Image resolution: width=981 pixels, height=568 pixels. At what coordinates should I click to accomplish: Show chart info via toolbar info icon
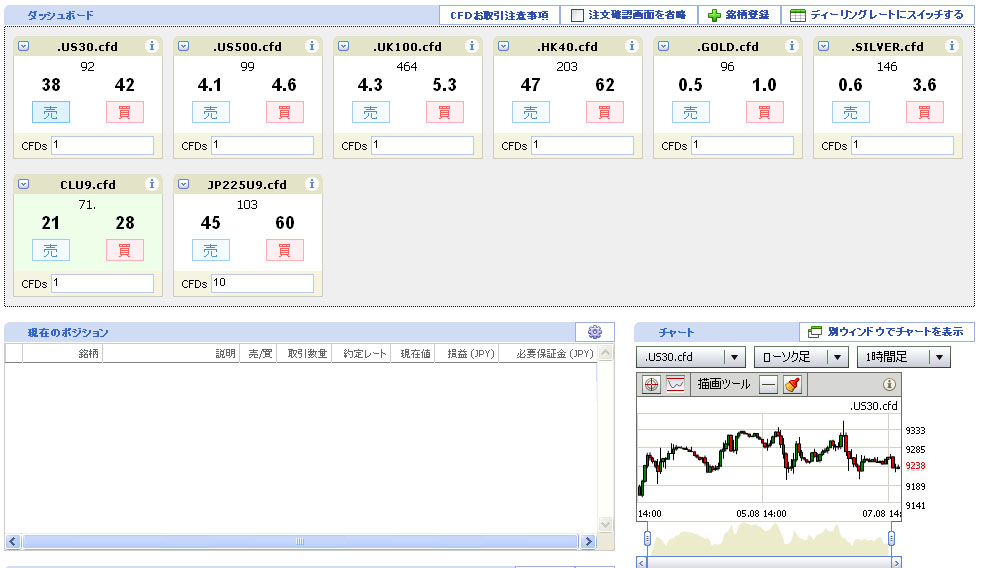(x=888, y=385)
